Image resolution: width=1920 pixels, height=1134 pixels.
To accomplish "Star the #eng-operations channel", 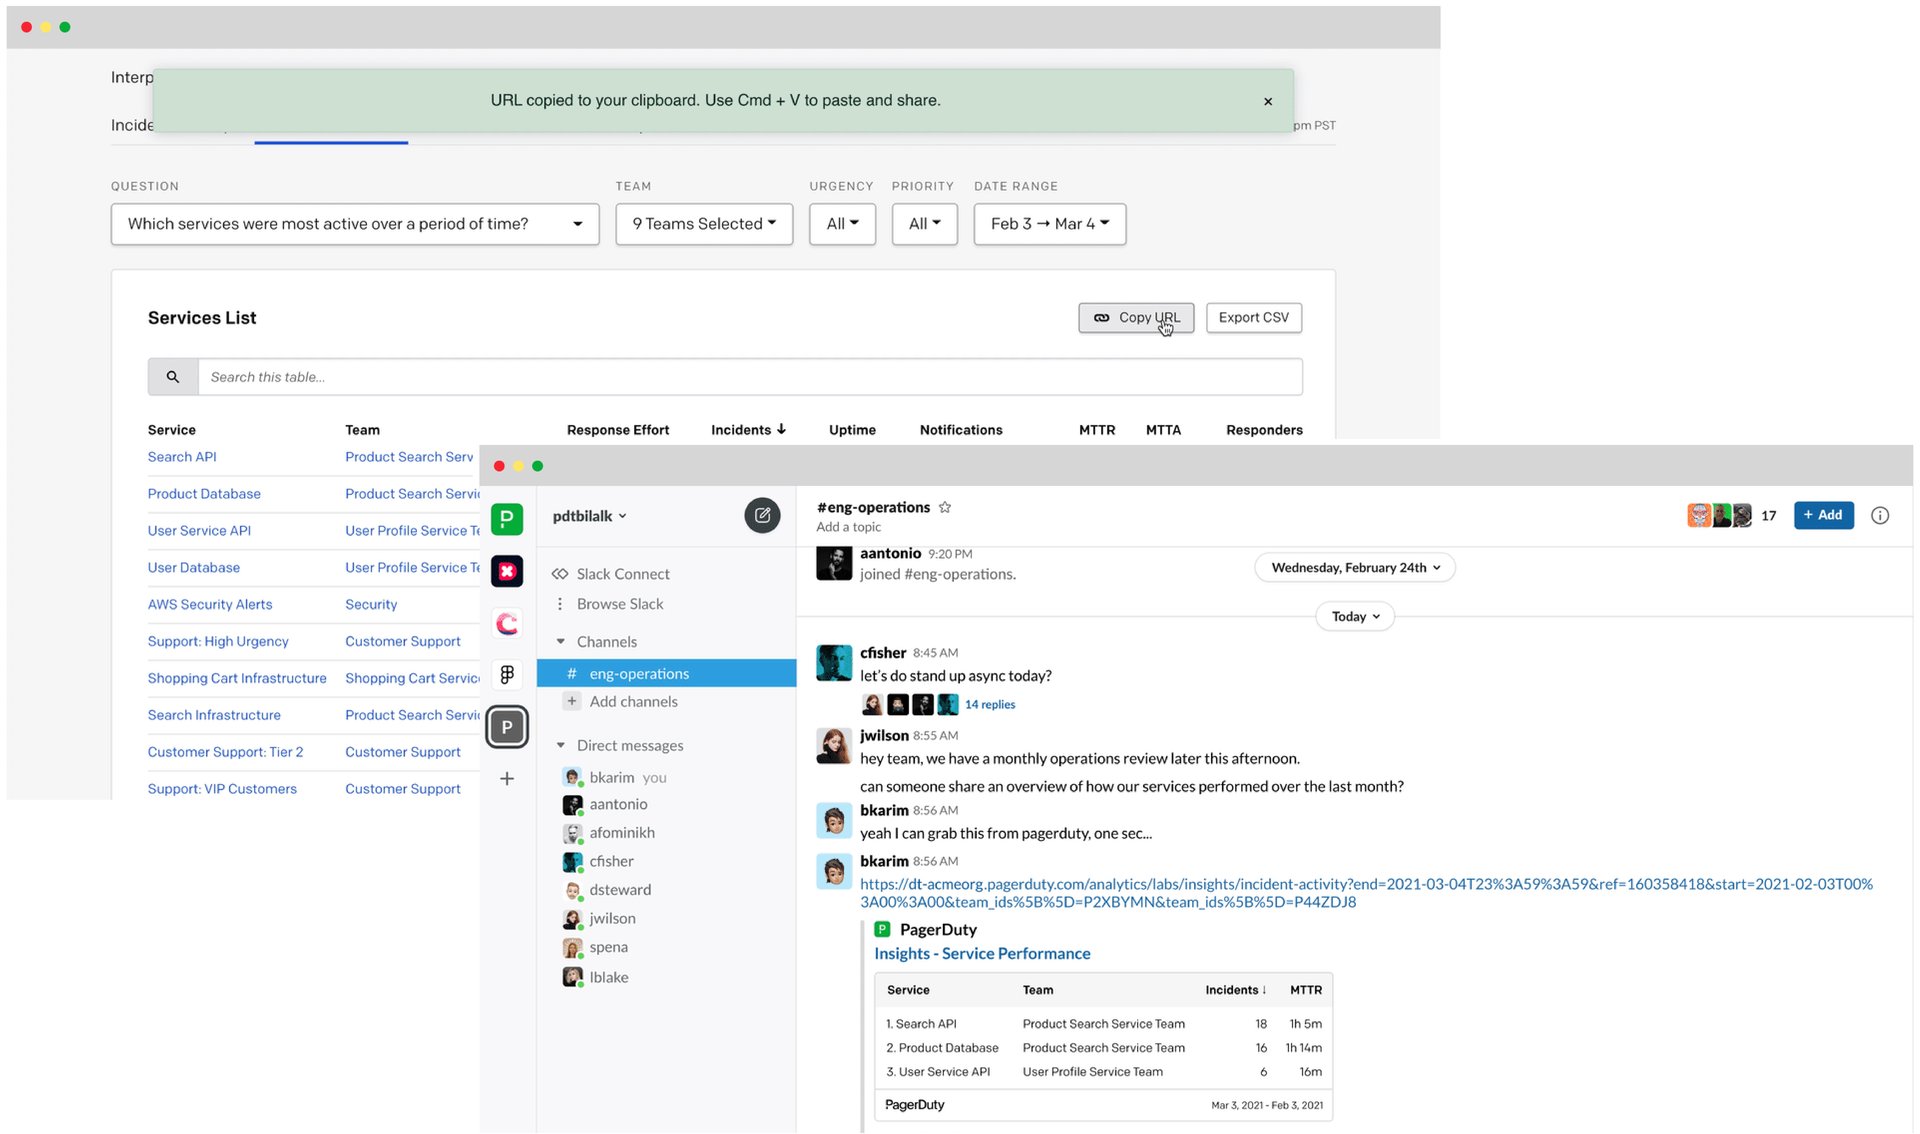I will pos(945,507).
